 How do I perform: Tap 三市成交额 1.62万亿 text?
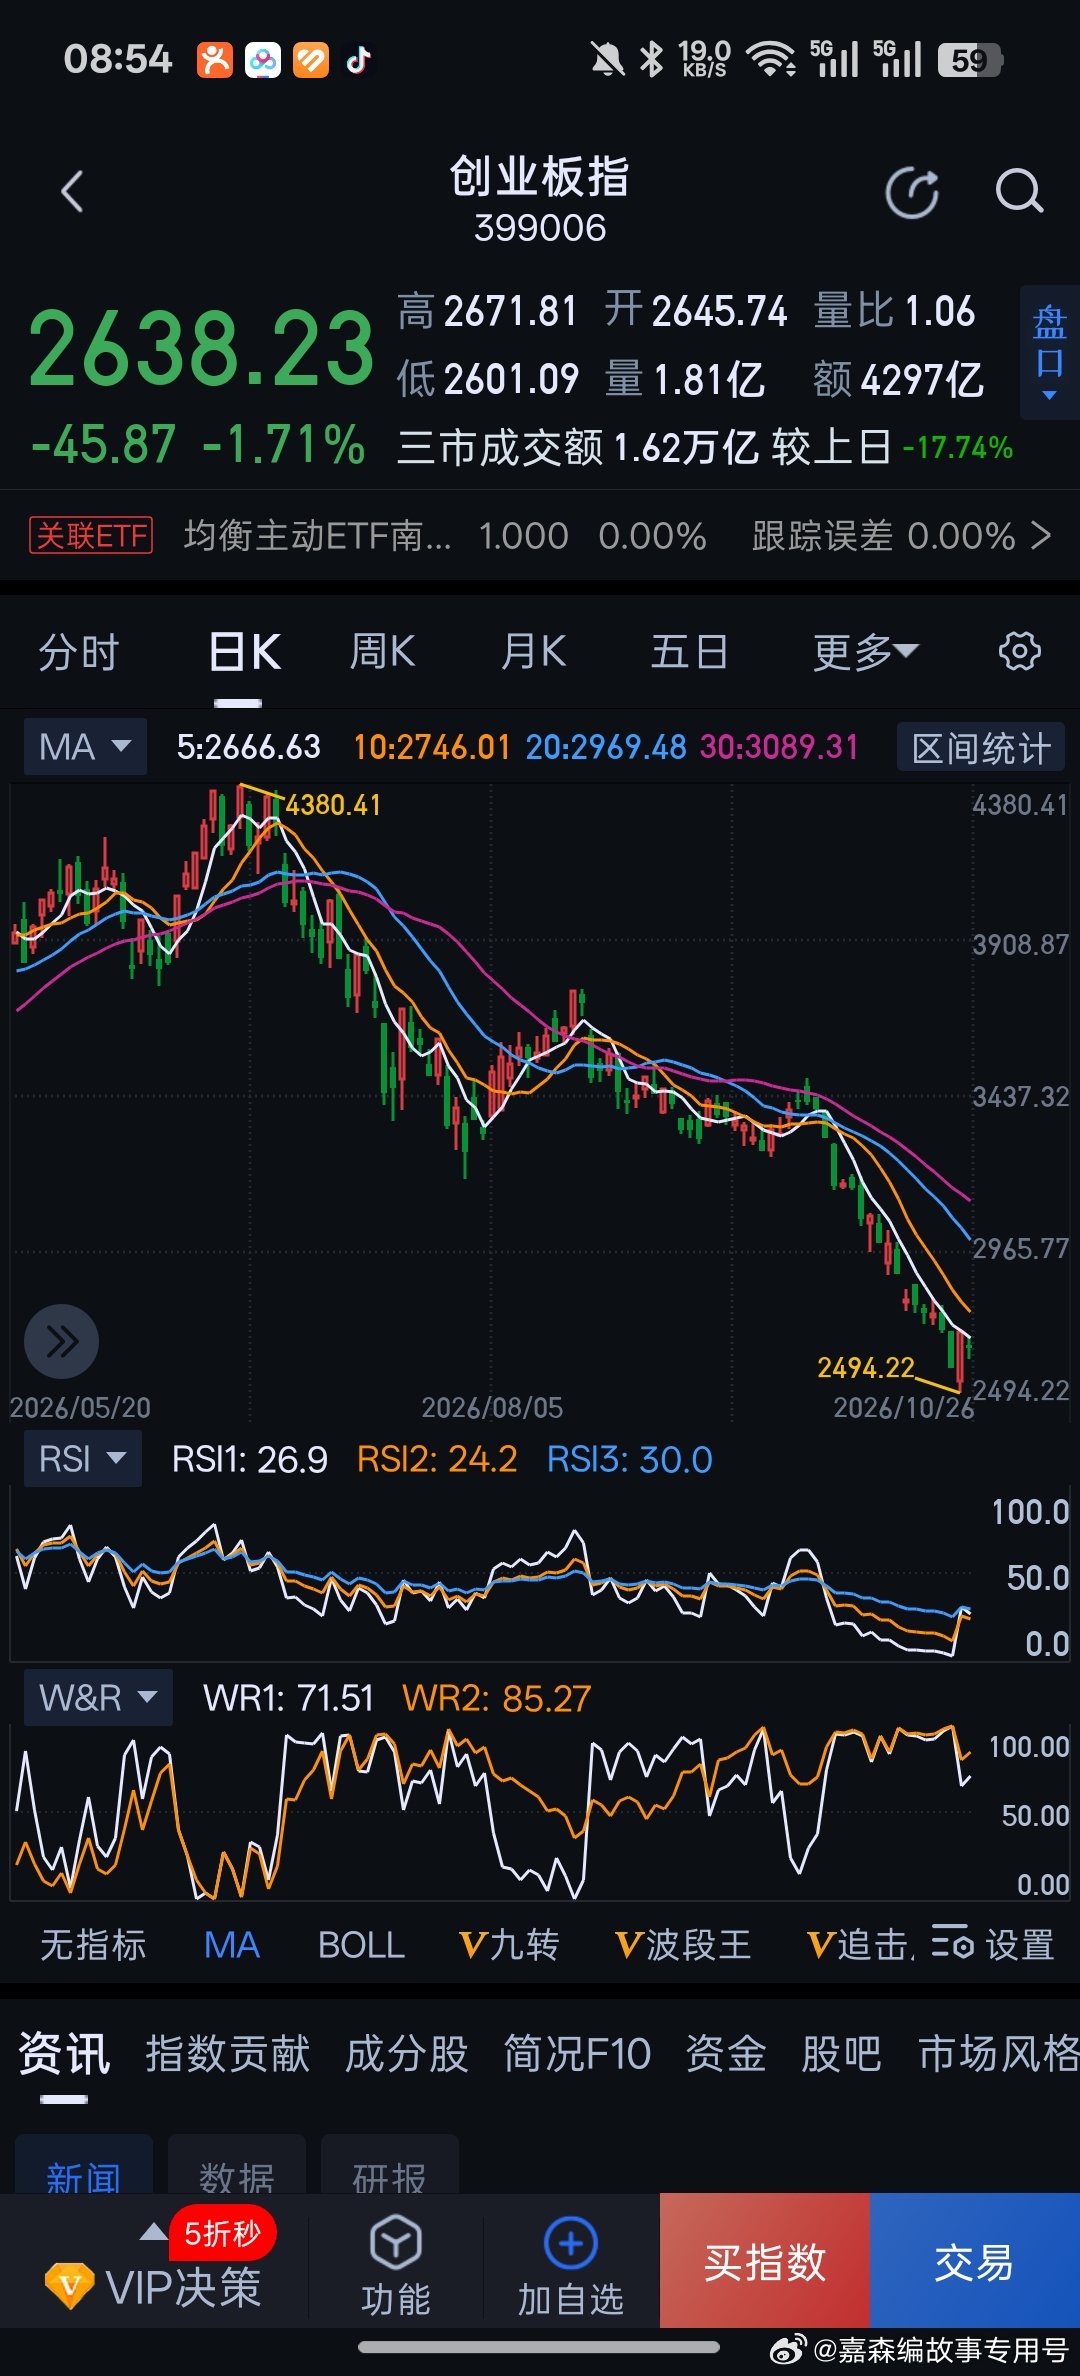point(579,448)
